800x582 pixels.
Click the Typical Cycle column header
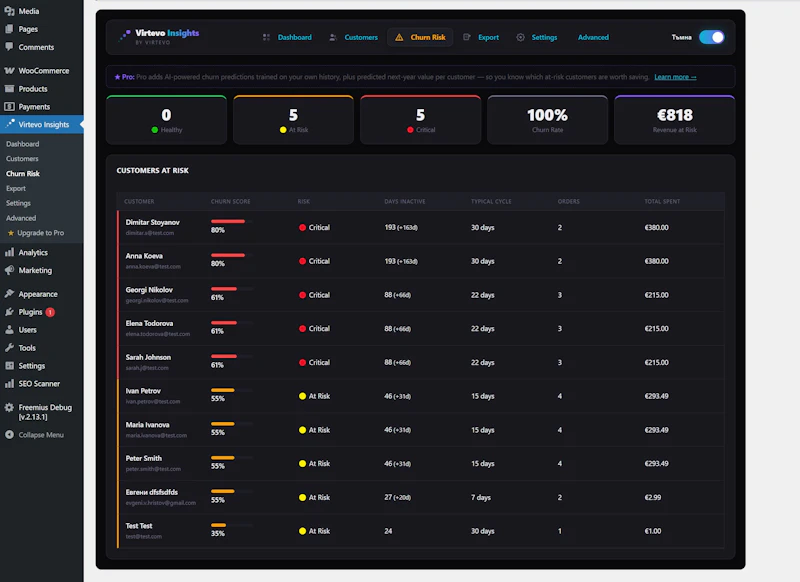tap(491, 201)
